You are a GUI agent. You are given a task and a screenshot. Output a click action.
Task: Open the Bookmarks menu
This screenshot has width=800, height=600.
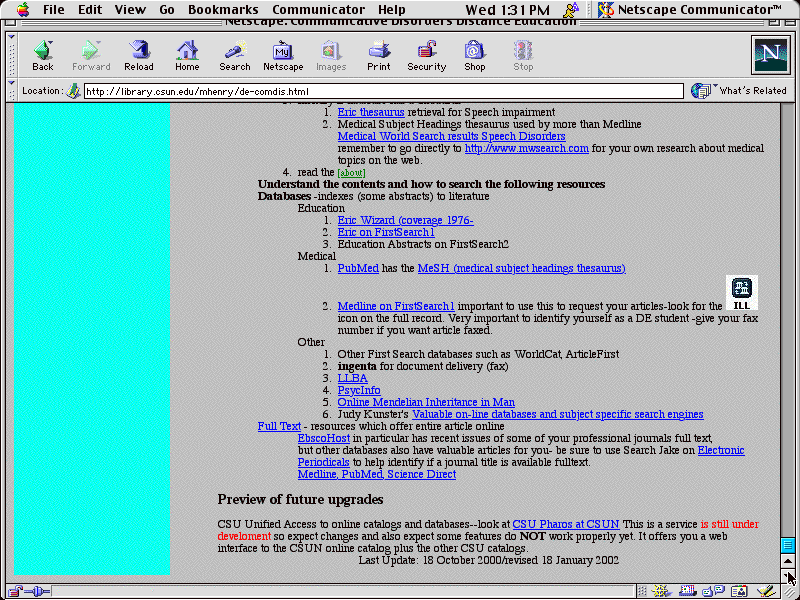[223, 9]
